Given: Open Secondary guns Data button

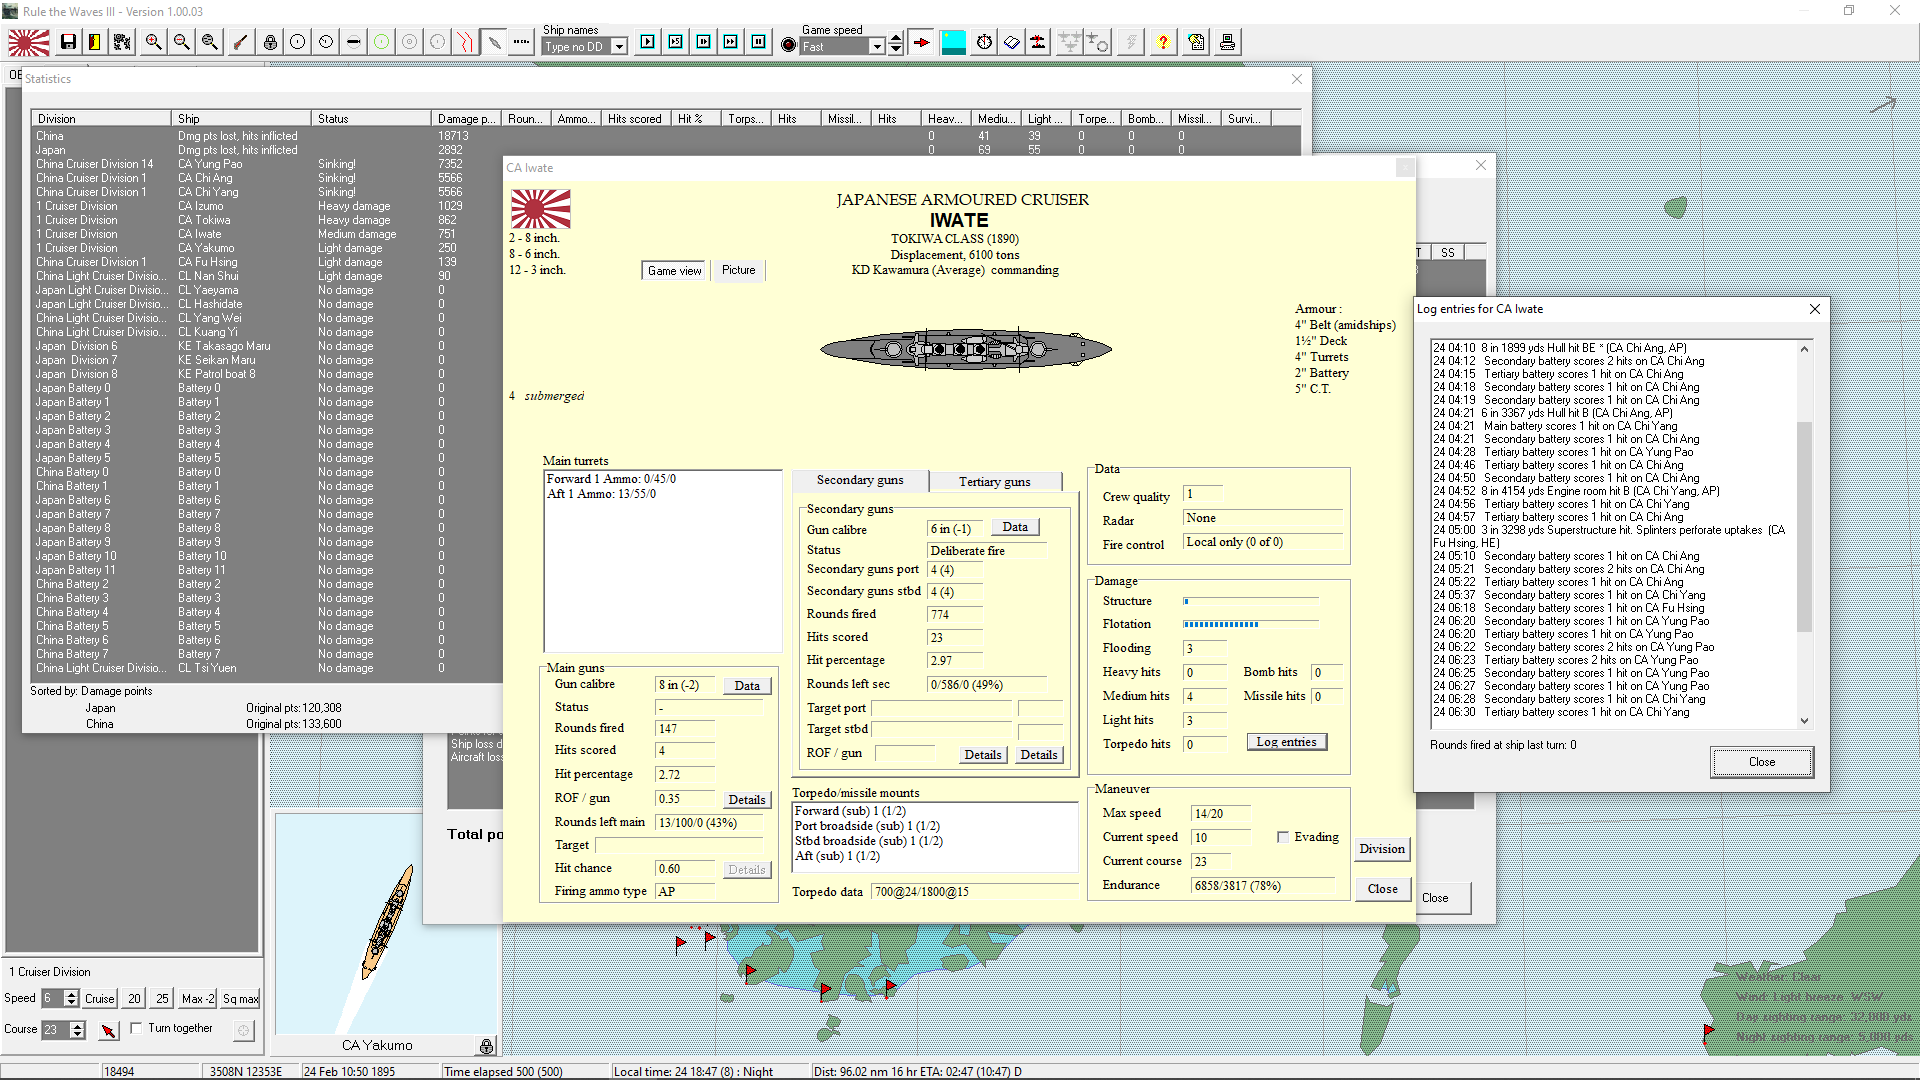Looking at the screenshot, I should 1015,527.
